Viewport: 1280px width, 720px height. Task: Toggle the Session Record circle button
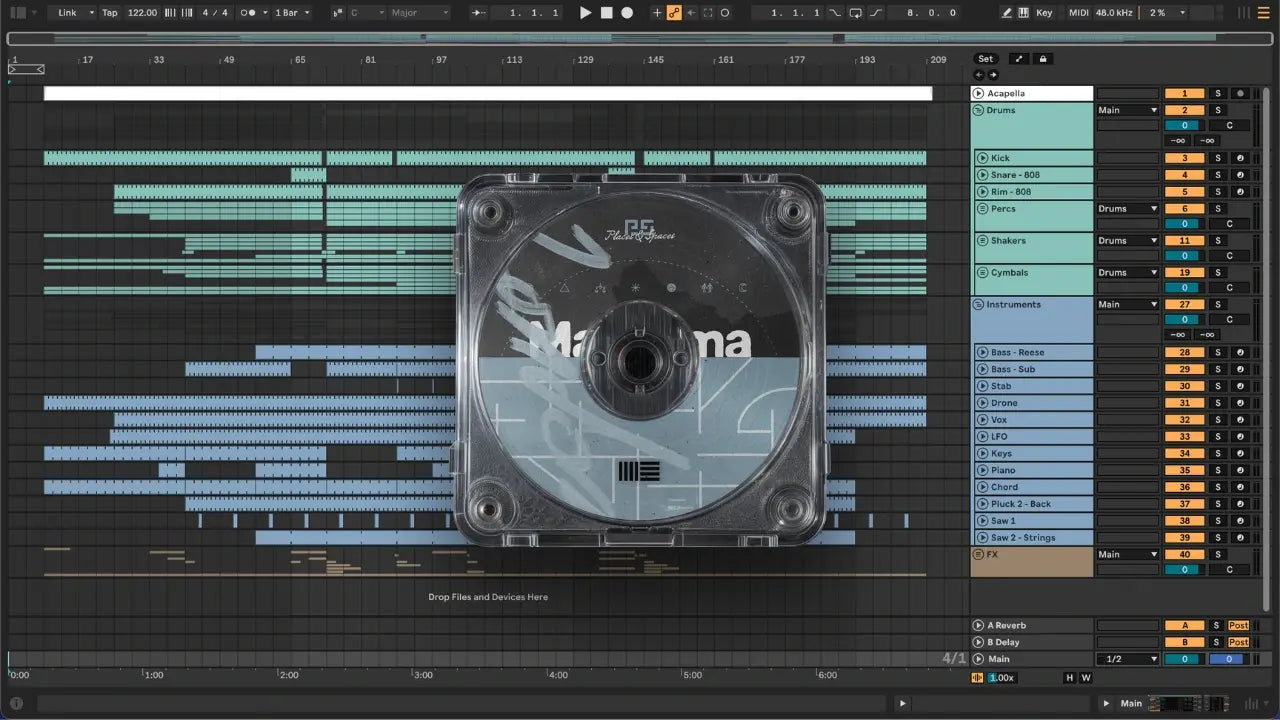(x=725, y=13)
